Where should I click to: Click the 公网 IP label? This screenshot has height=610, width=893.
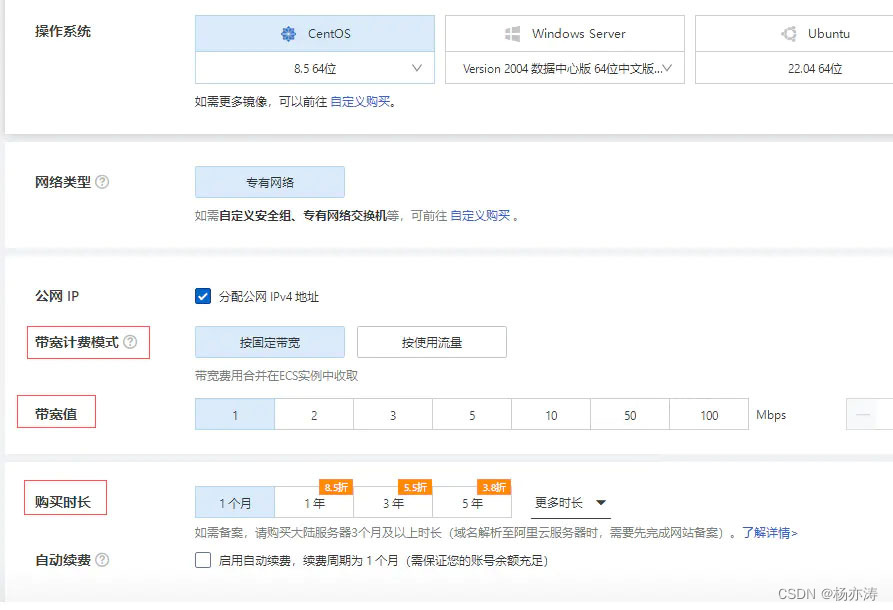(57, 296)
